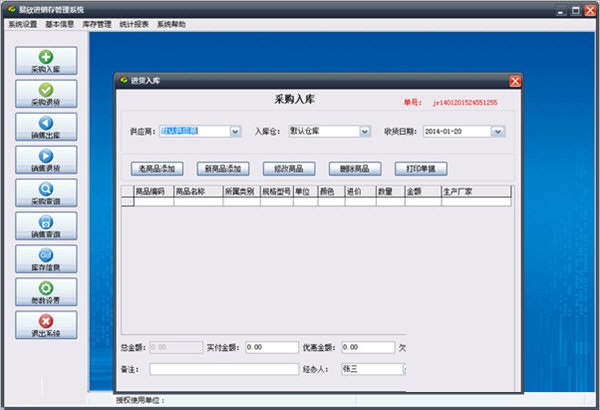Screen dimensions: 600x410
Task: Open the 库存管理 menu
Action: coord(97,25)
